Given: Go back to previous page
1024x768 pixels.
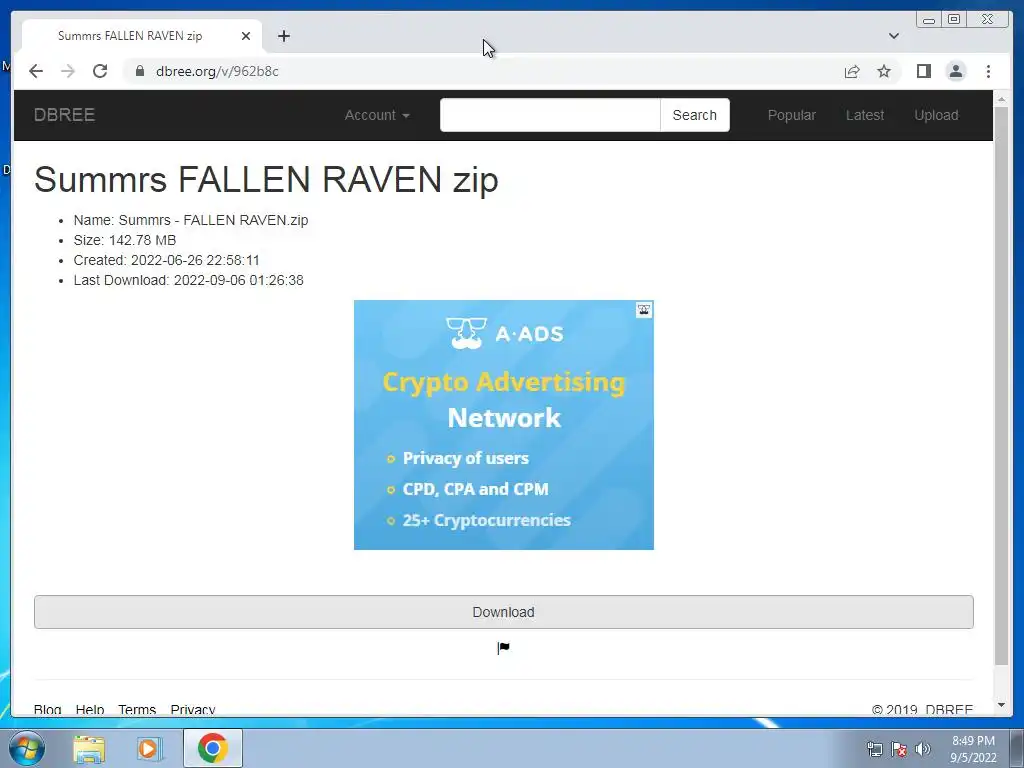Looking at the screenshot, I should (x=36, y=71).
